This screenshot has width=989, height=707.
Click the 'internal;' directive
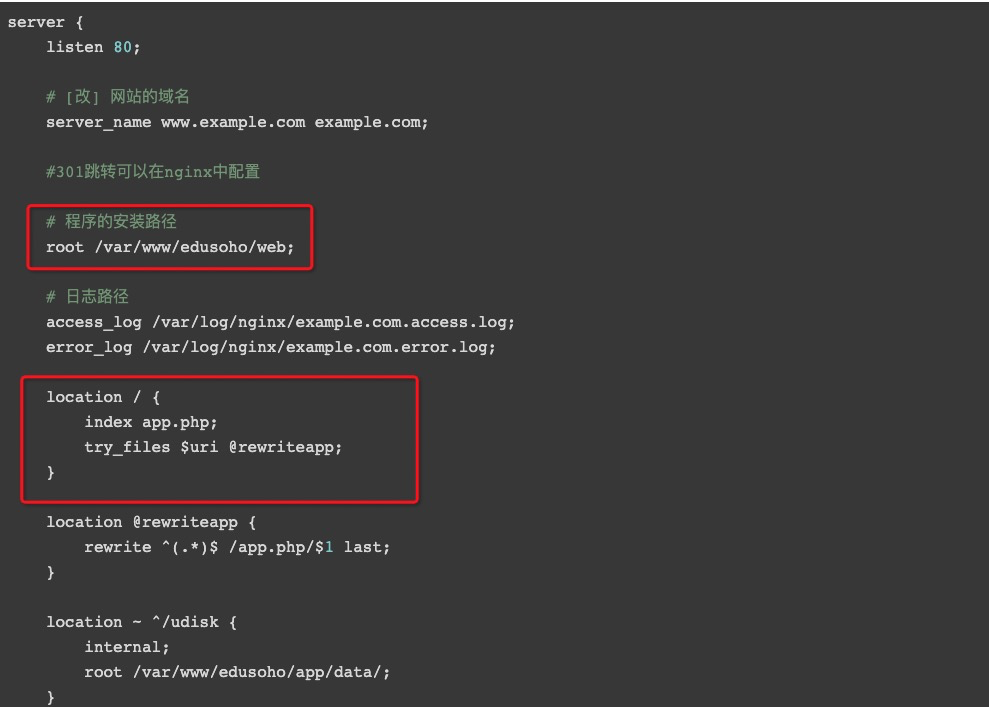click(x=127, y=647)
